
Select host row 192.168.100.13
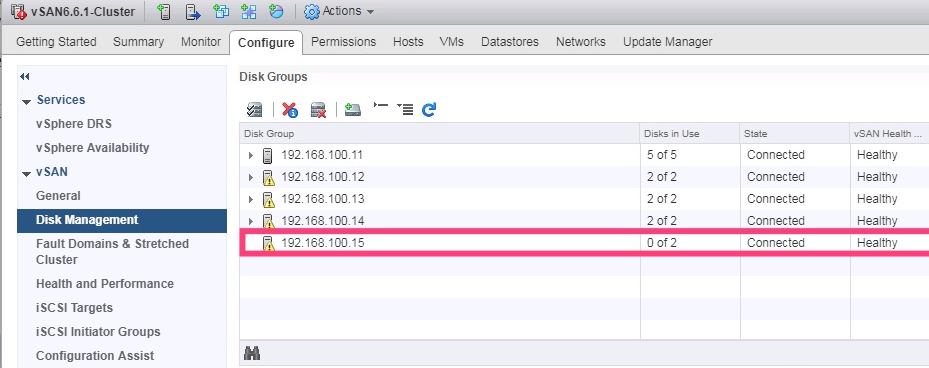tap(584, 199)
